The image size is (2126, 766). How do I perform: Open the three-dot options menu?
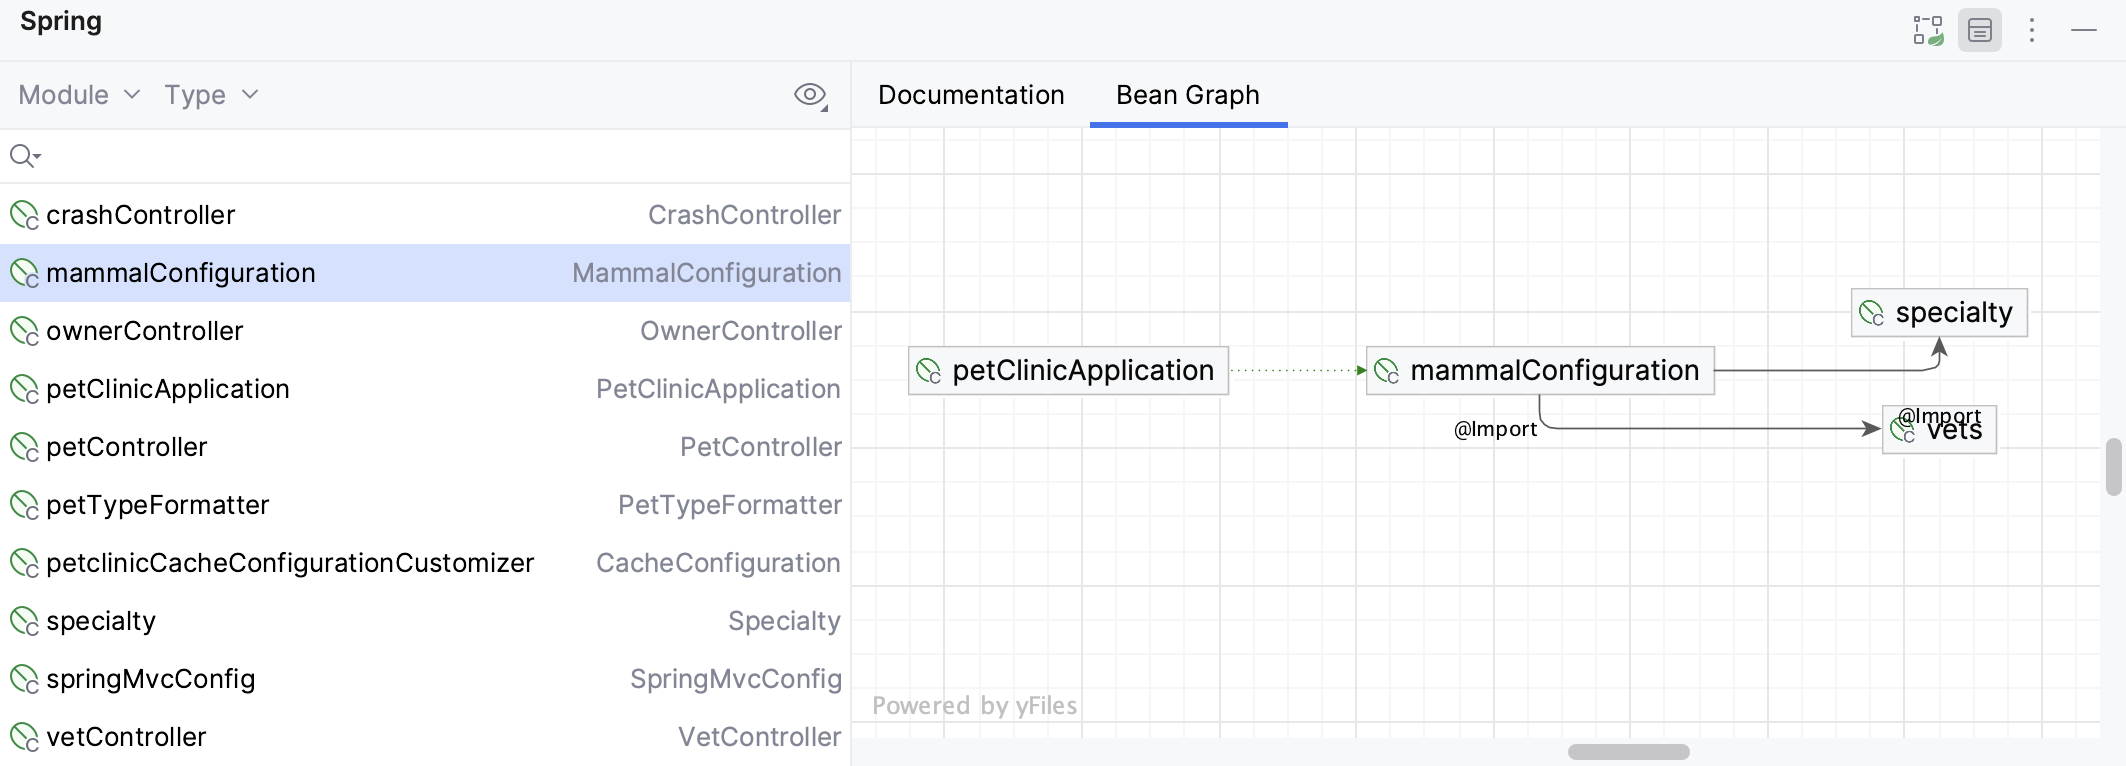pos(2031,30)
